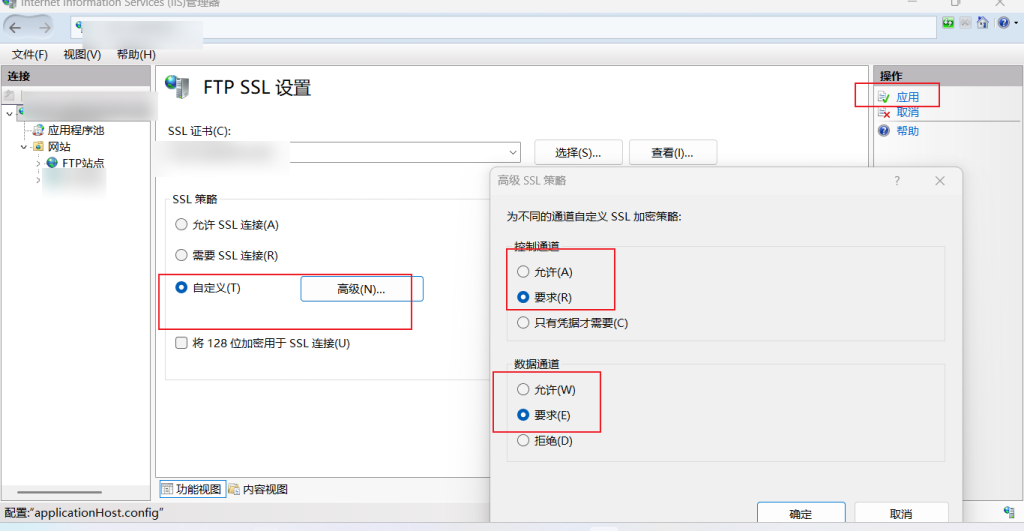Select 应用程序池 in the connections tree
Image resolution: width=1024 pixels, height=531 pixels.
click(76, 130)
